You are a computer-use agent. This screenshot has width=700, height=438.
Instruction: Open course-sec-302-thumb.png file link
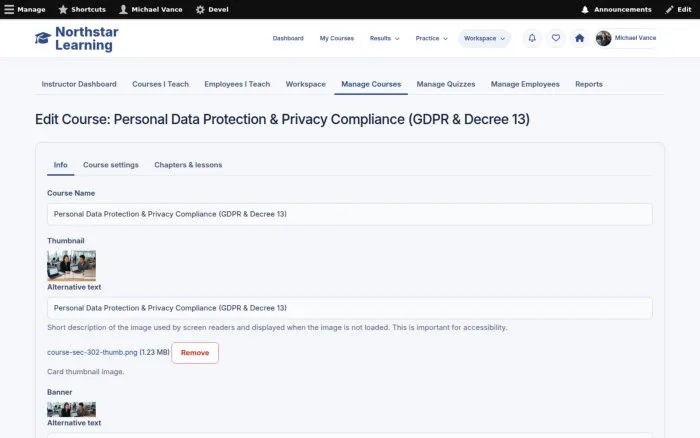tap(92, 352)
